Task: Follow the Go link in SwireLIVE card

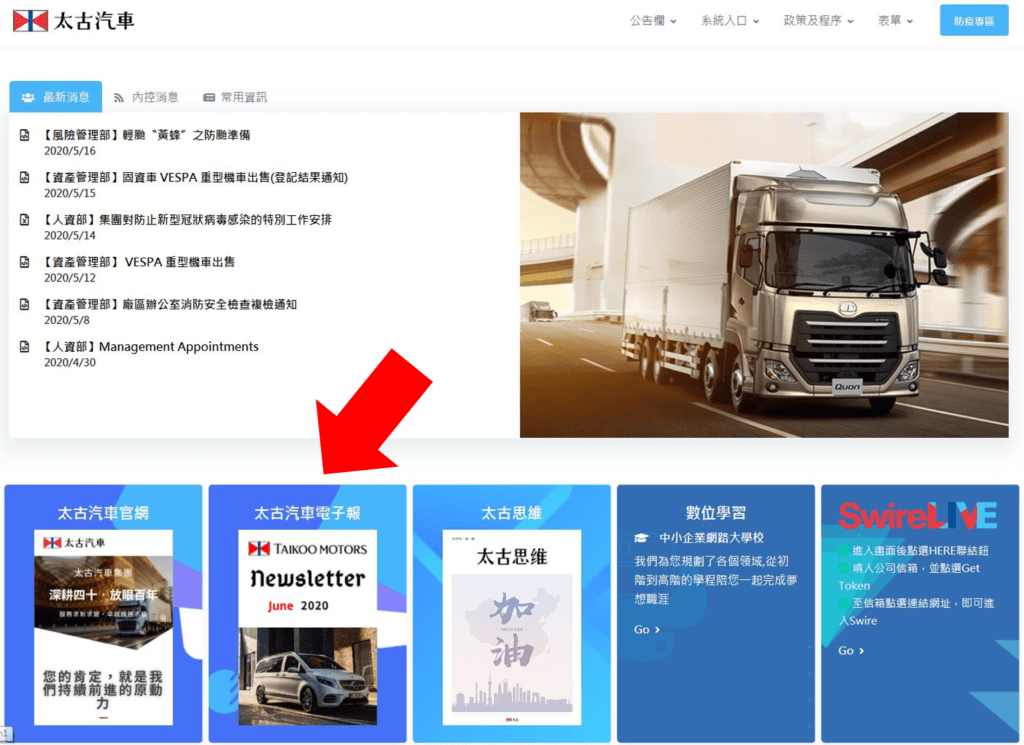Action: [851, 651]
